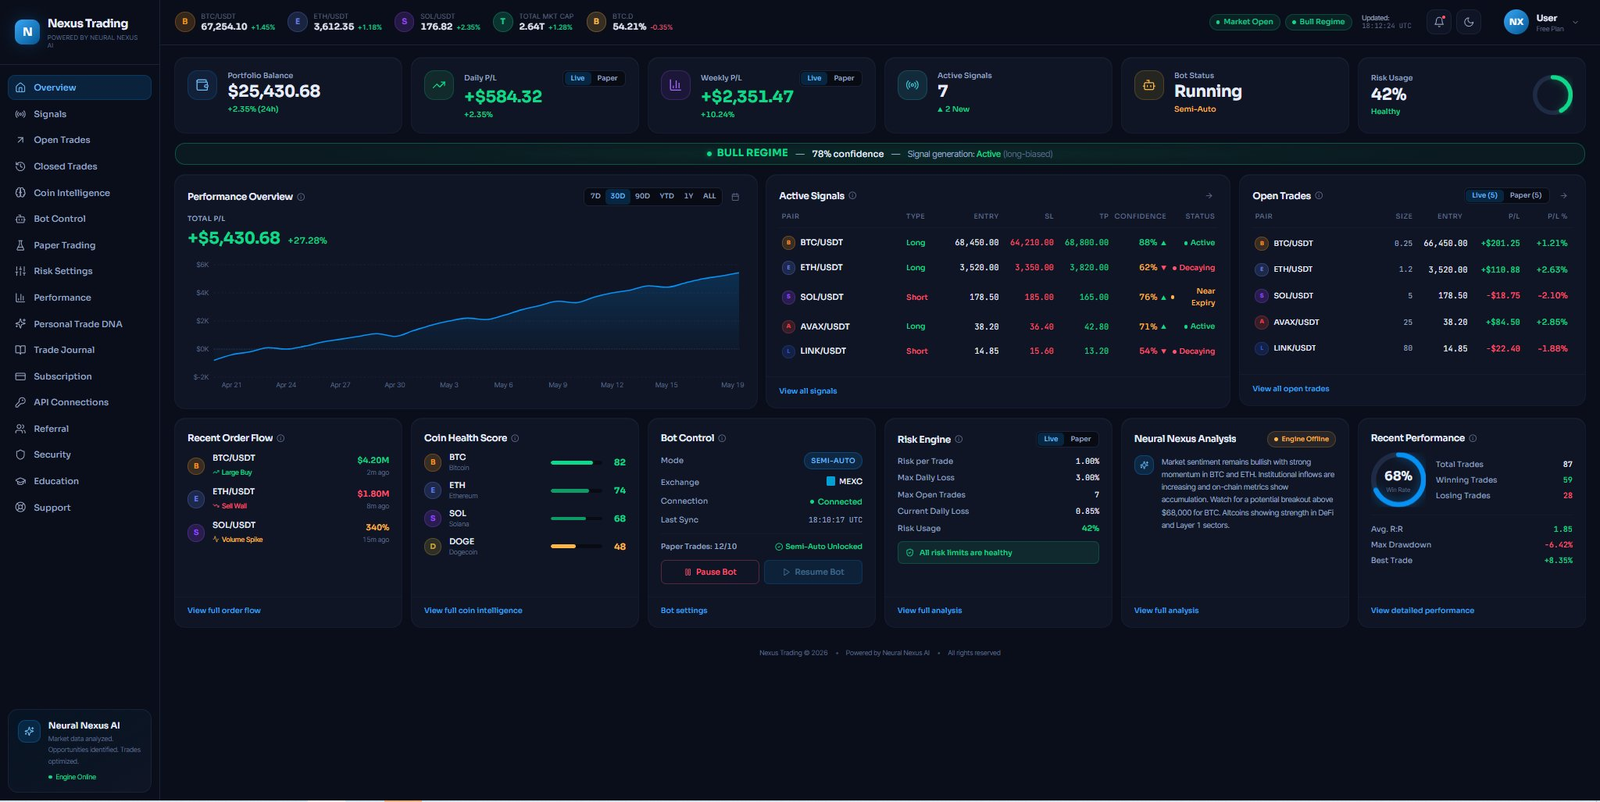
Task: Pause the bot
Action: (710, 572)
